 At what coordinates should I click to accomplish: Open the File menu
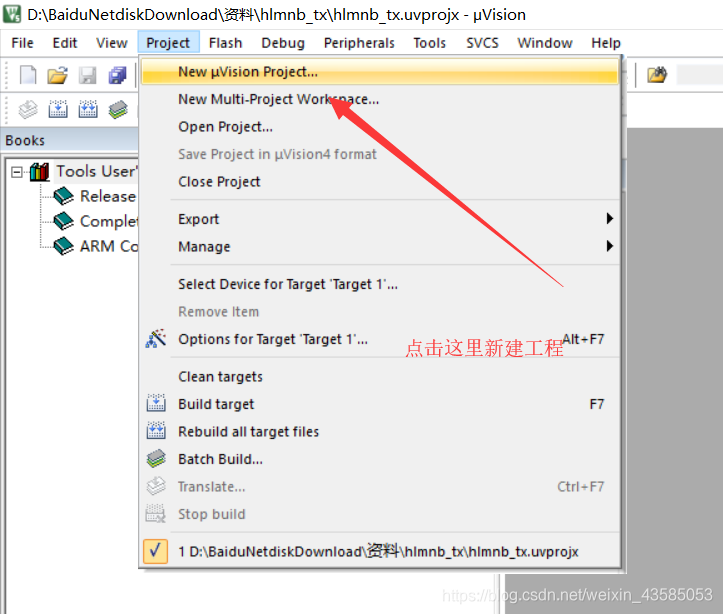click(x=22, y=43)
